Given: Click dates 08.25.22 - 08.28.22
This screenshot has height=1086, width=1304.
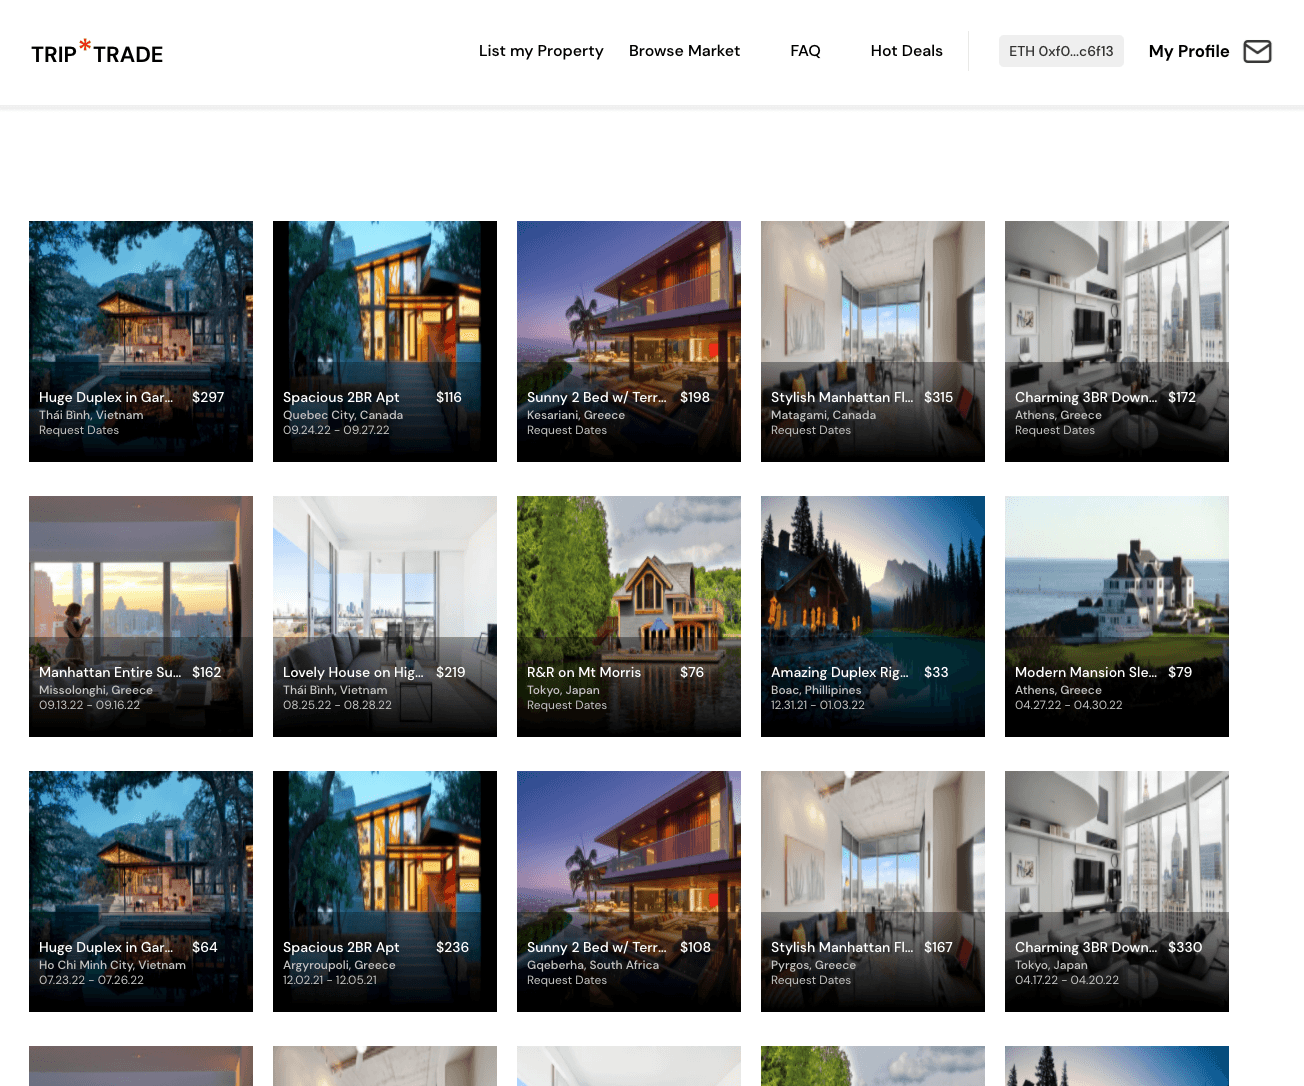Looking at the screenshot, I should pos(337,705).
